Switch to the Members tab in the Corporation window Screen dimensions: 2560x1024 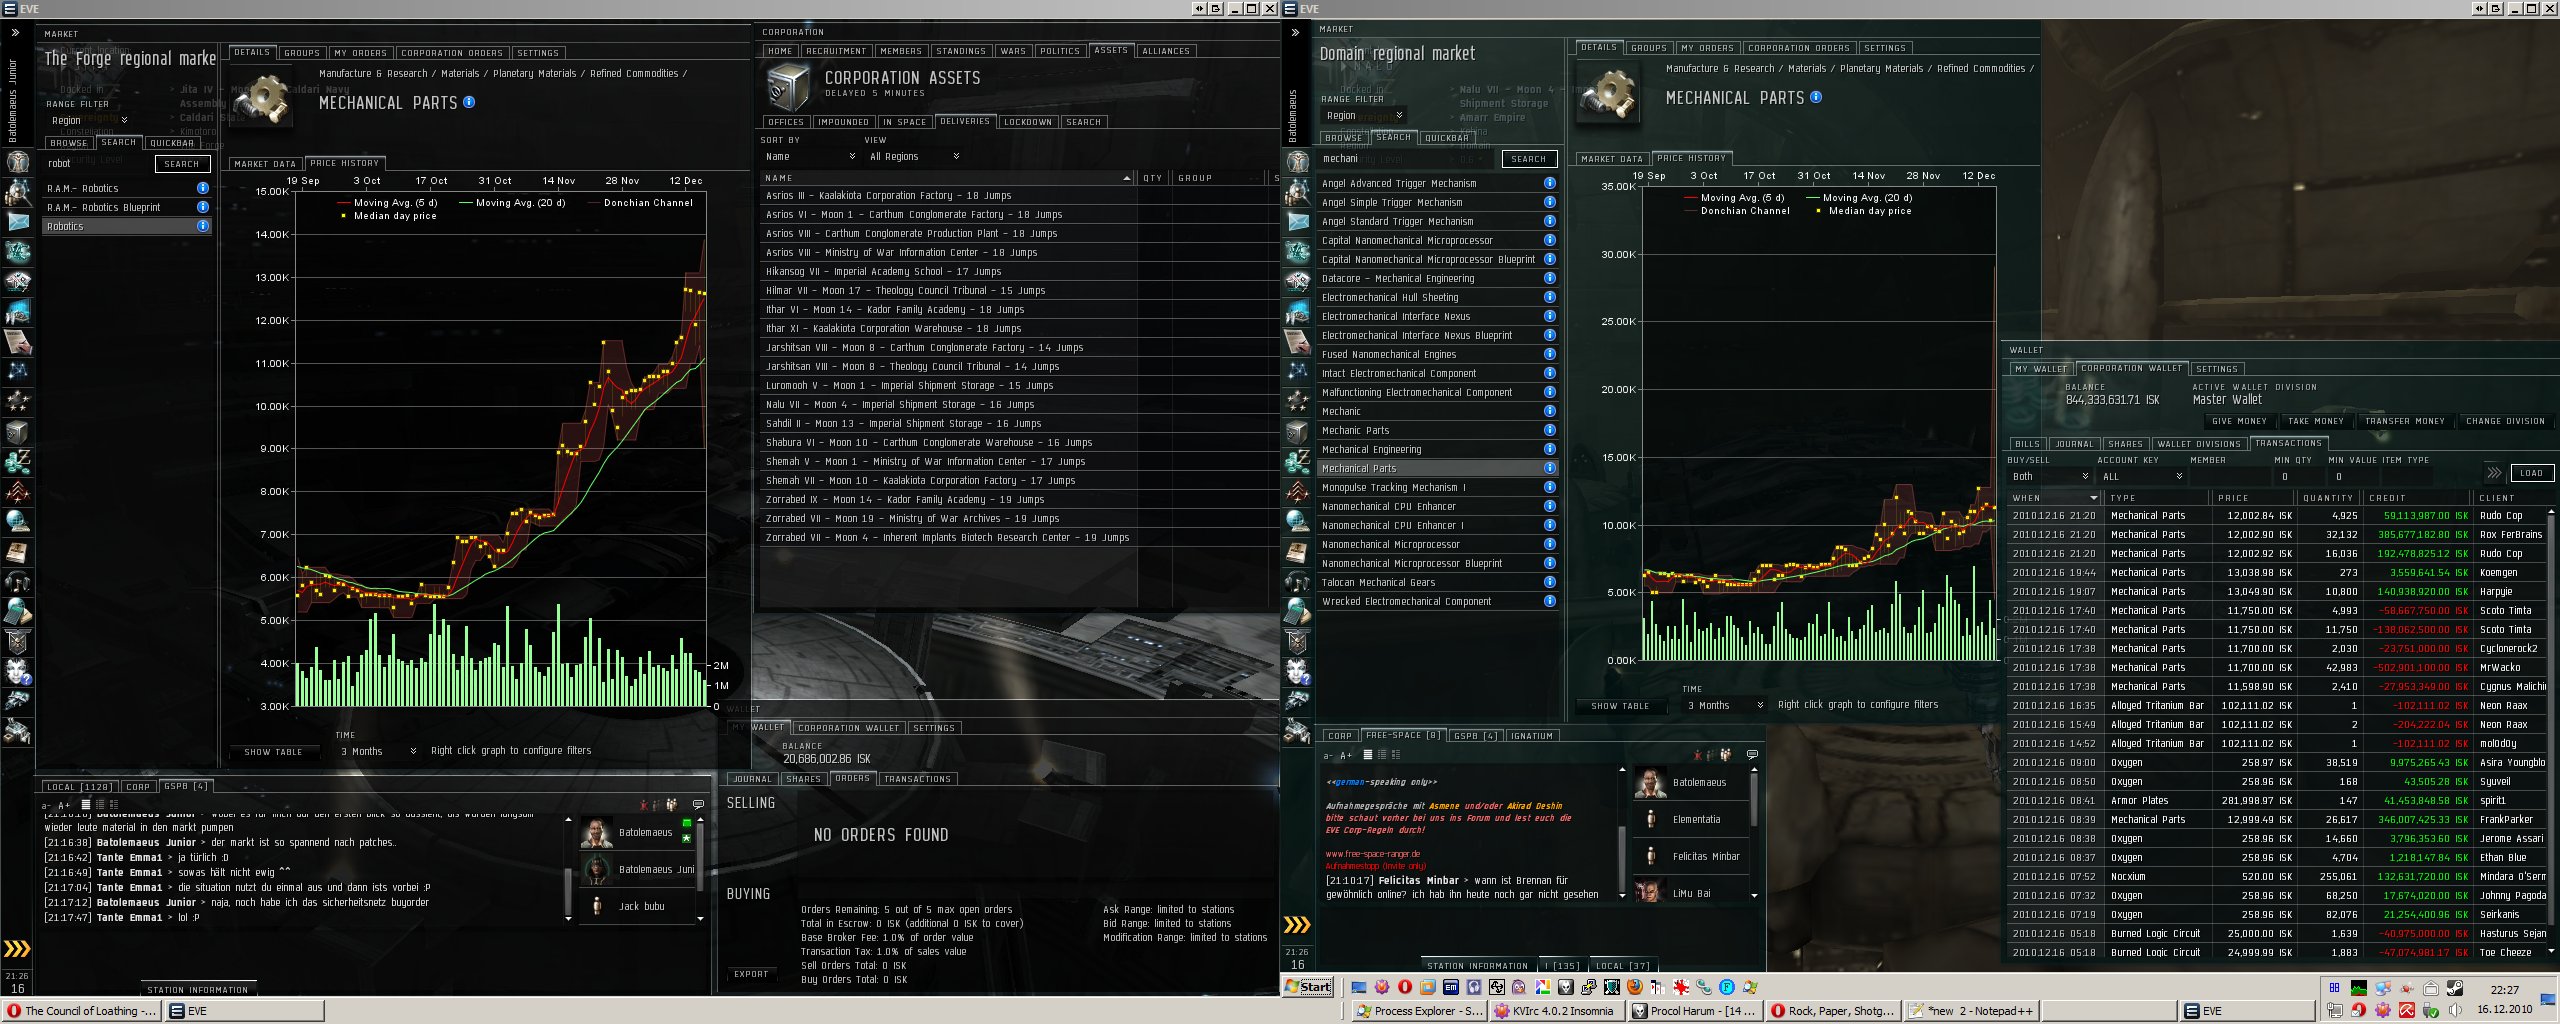[901, 51]
